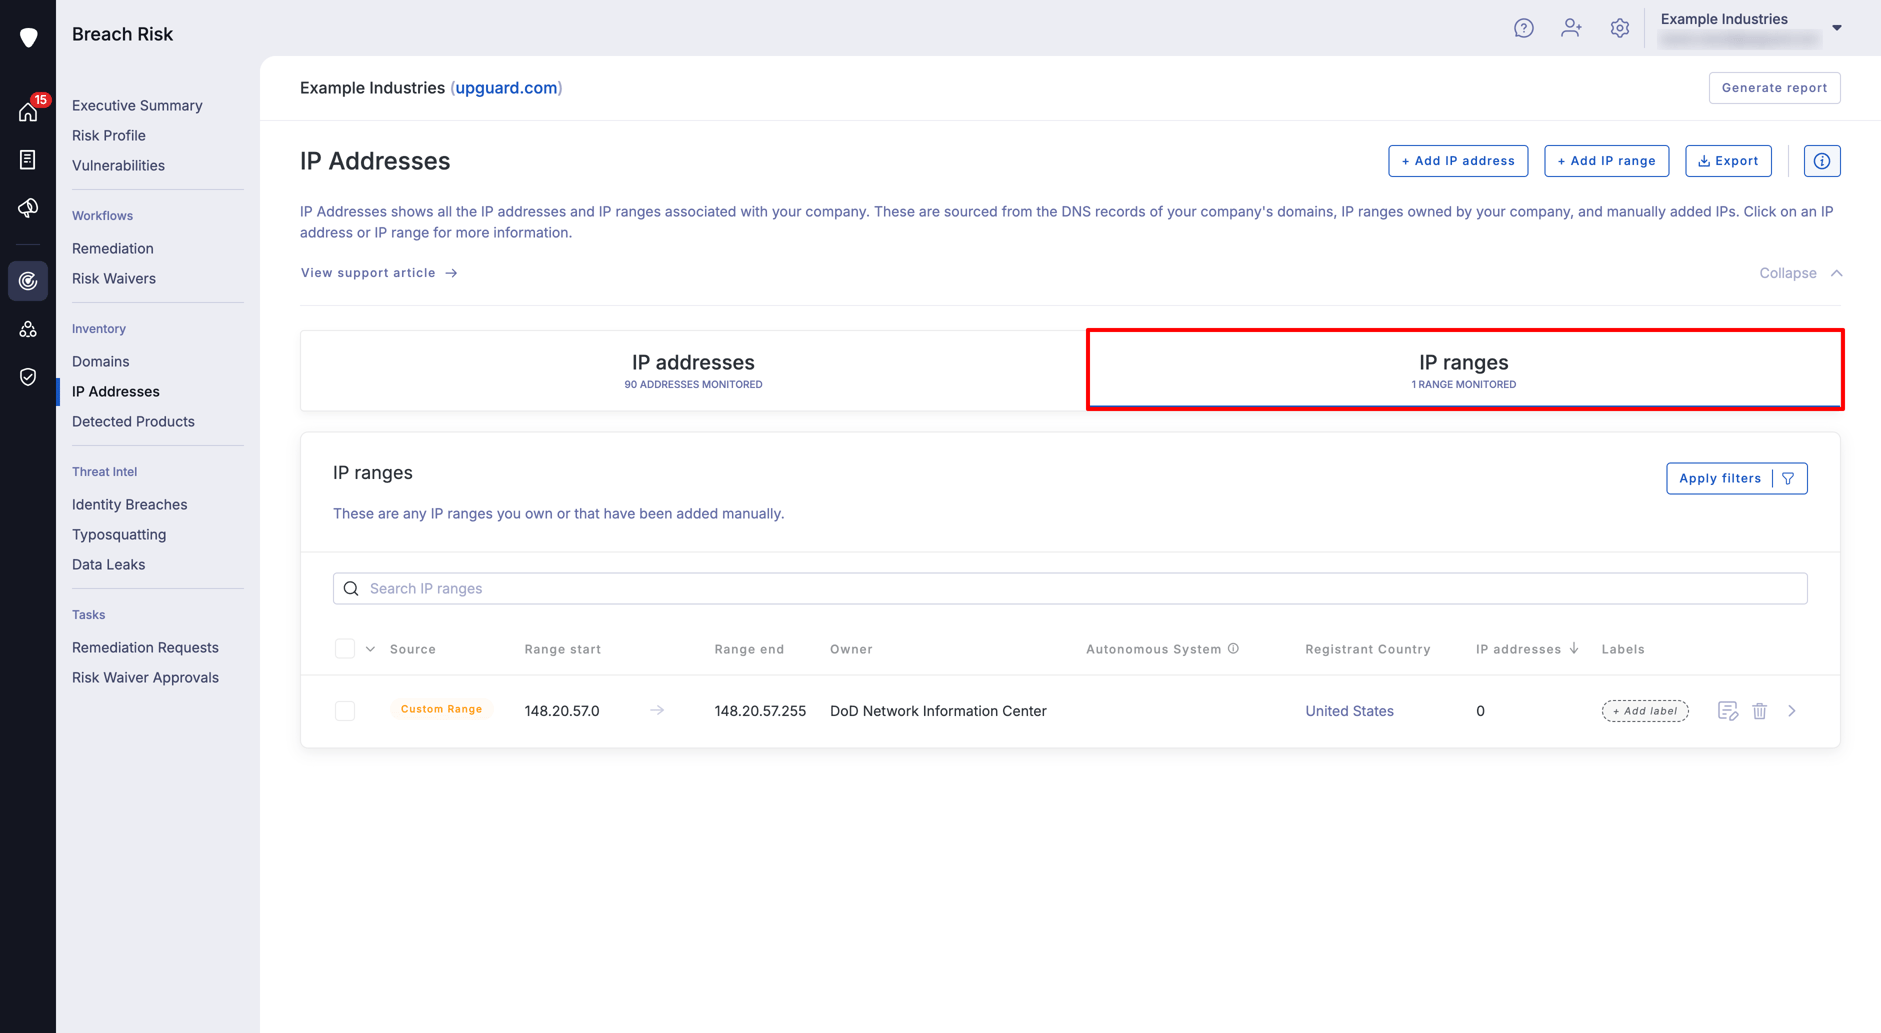This screenshot has width=1881, height=1033.
Task: Click the Breach Risk target icon
Action: 27,281
